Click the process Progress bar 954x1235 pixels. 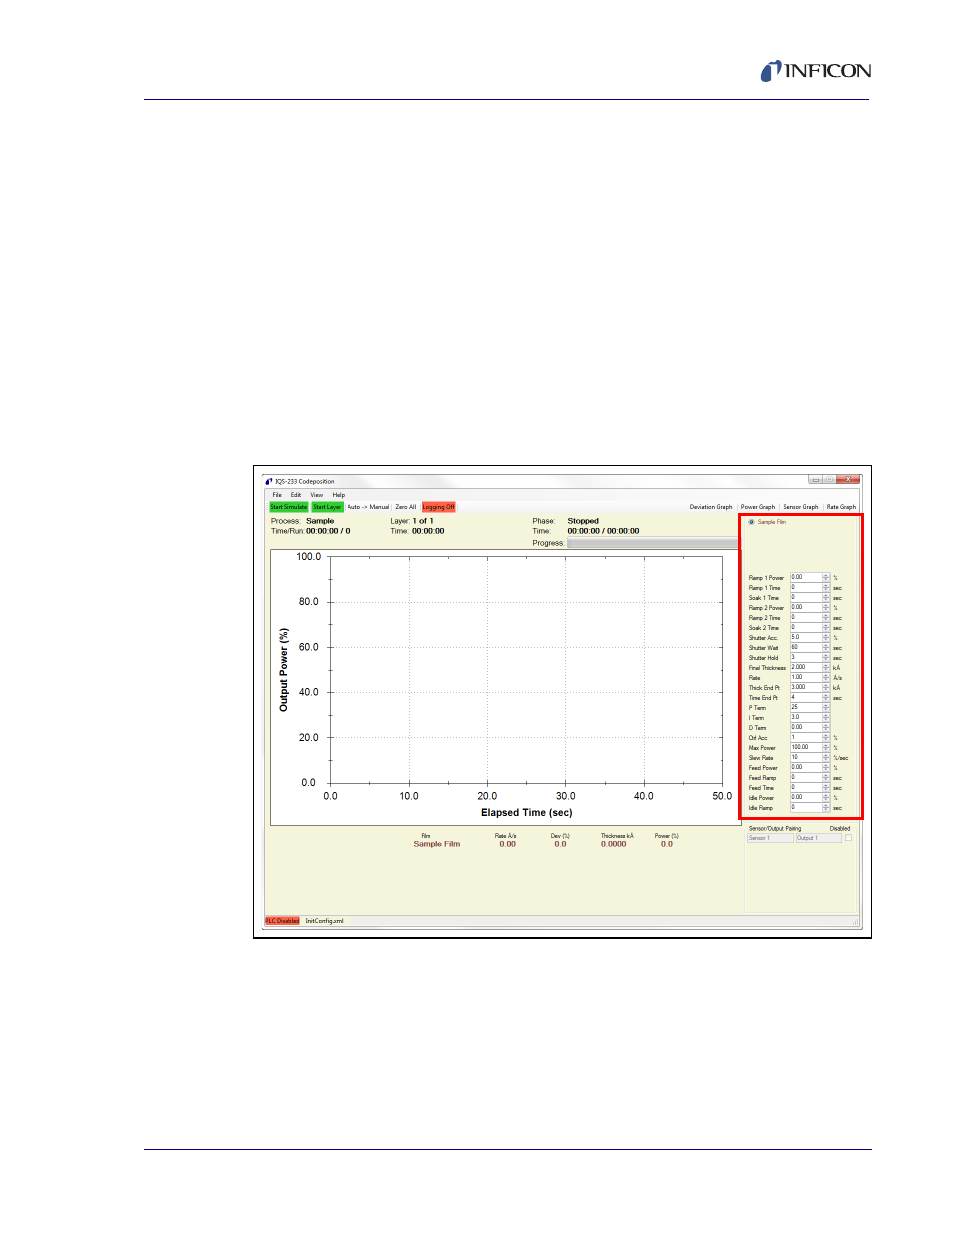tap(652, 543)
